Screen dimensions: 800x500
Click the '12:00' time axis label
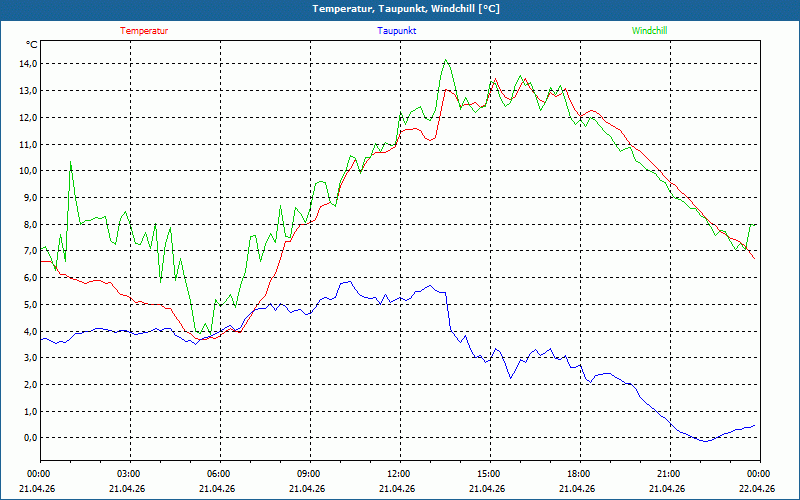pos(398,474)
